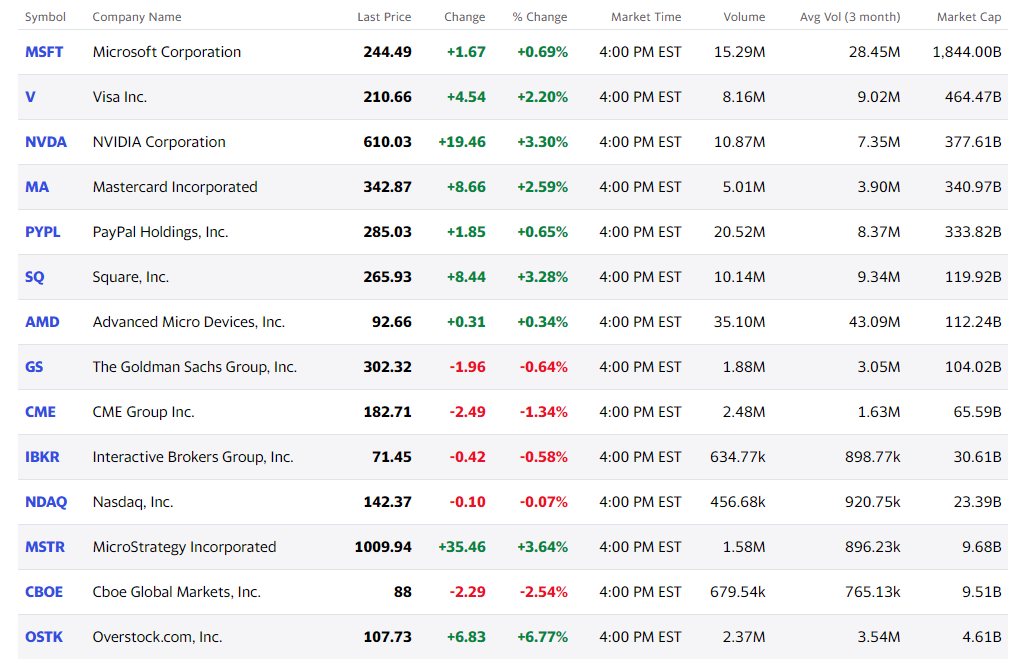
Task: Select the MicroStrategy Incorporated company name
Action: pyautogui.click(x=184, y=547)
